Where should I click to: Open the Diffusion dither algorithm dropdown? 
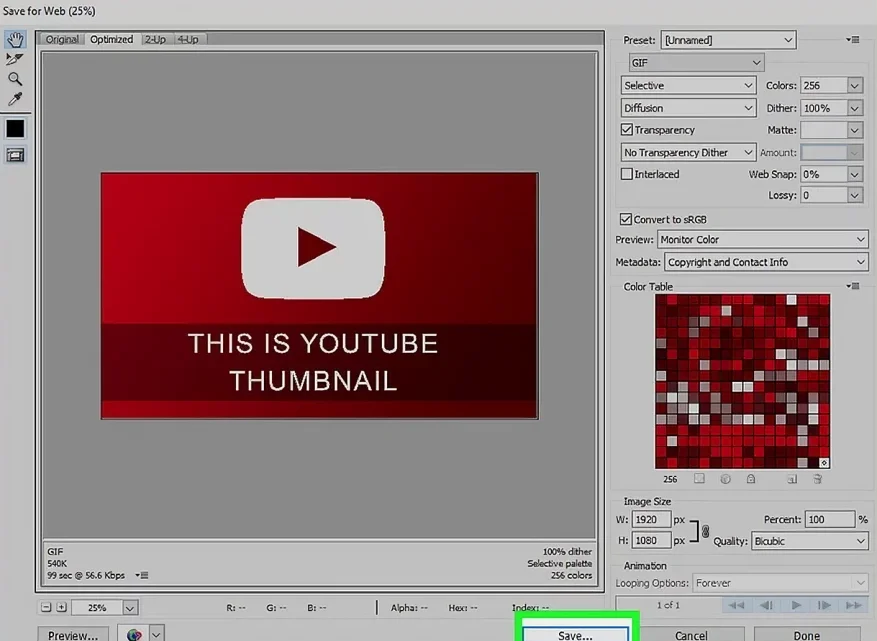tap(689, 108)
